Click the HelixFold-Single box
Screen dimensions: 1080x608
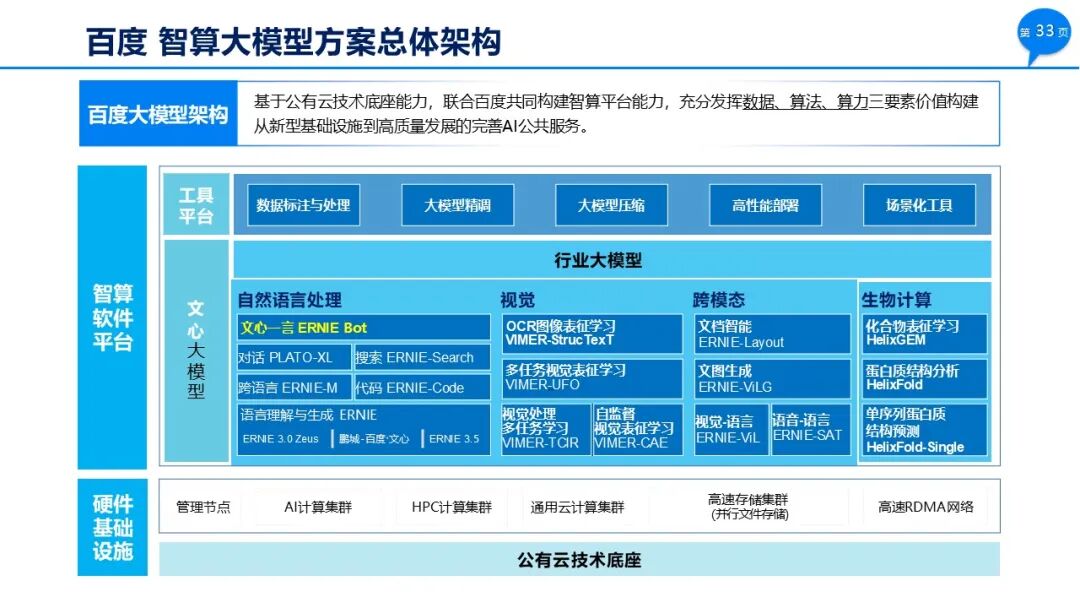(924, 429)
